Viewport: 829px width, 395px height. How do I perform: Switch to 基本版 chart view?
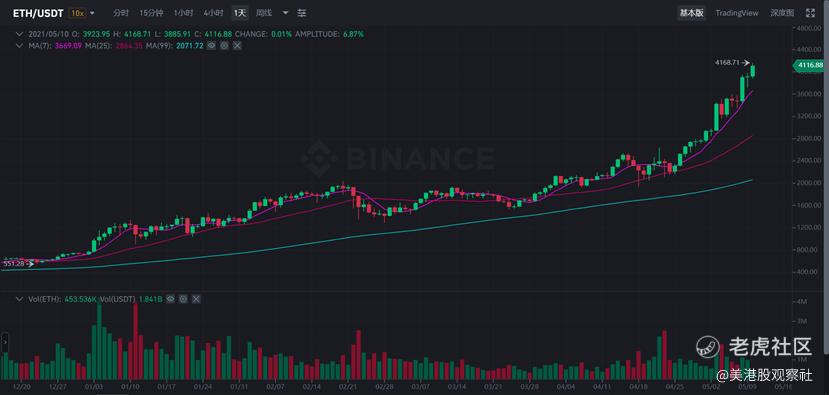coord(692,13)
